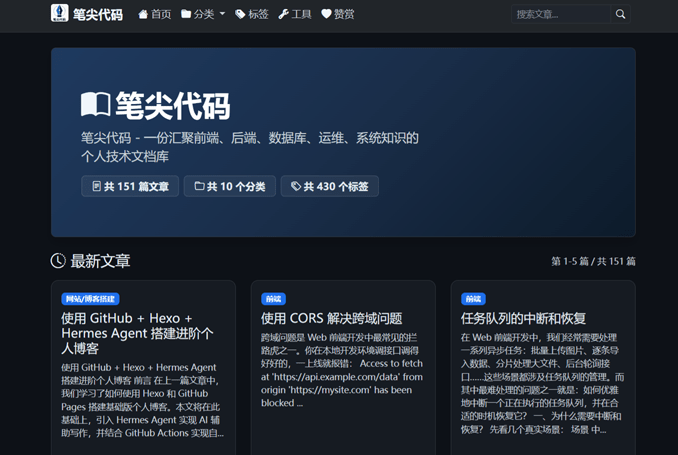Image resolution: width=678 pixels, height=455 pixels.
Task: Focus the 搜索文章 search field
Action: pyautogui.click(x=561, y=14)
